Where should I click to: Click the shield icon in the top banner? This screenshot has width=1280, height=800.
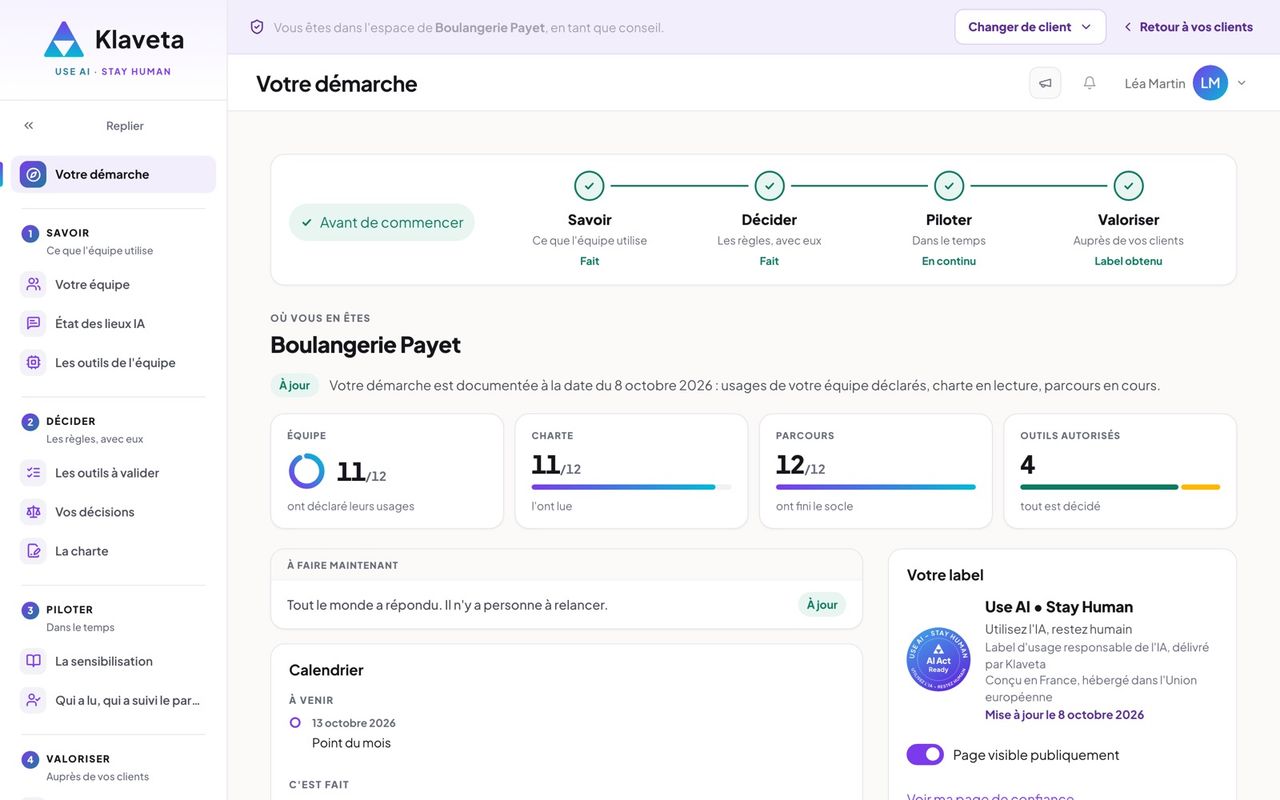(x=257, y=27)
